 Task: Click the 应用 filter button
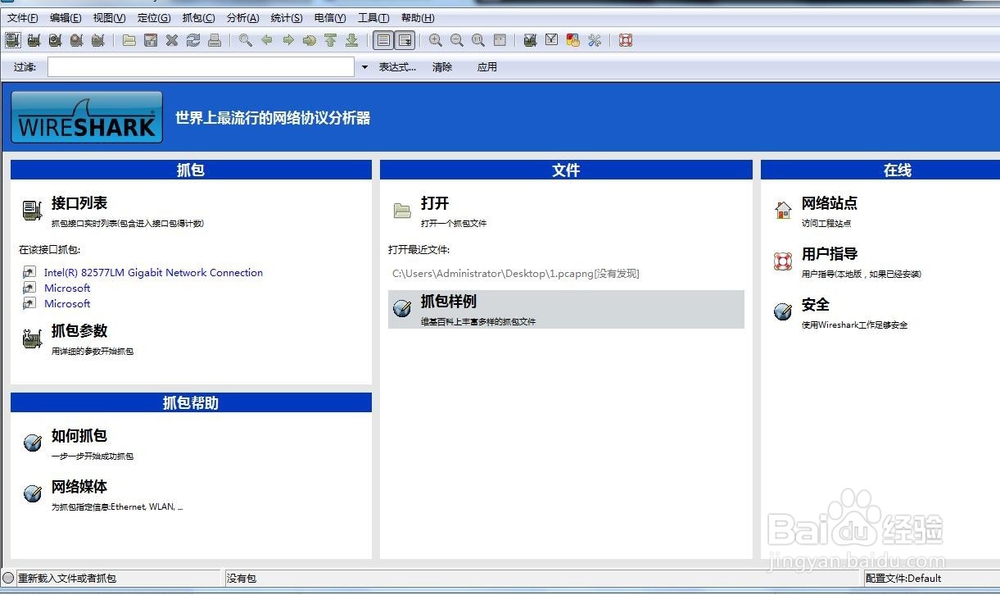(487, 67)
